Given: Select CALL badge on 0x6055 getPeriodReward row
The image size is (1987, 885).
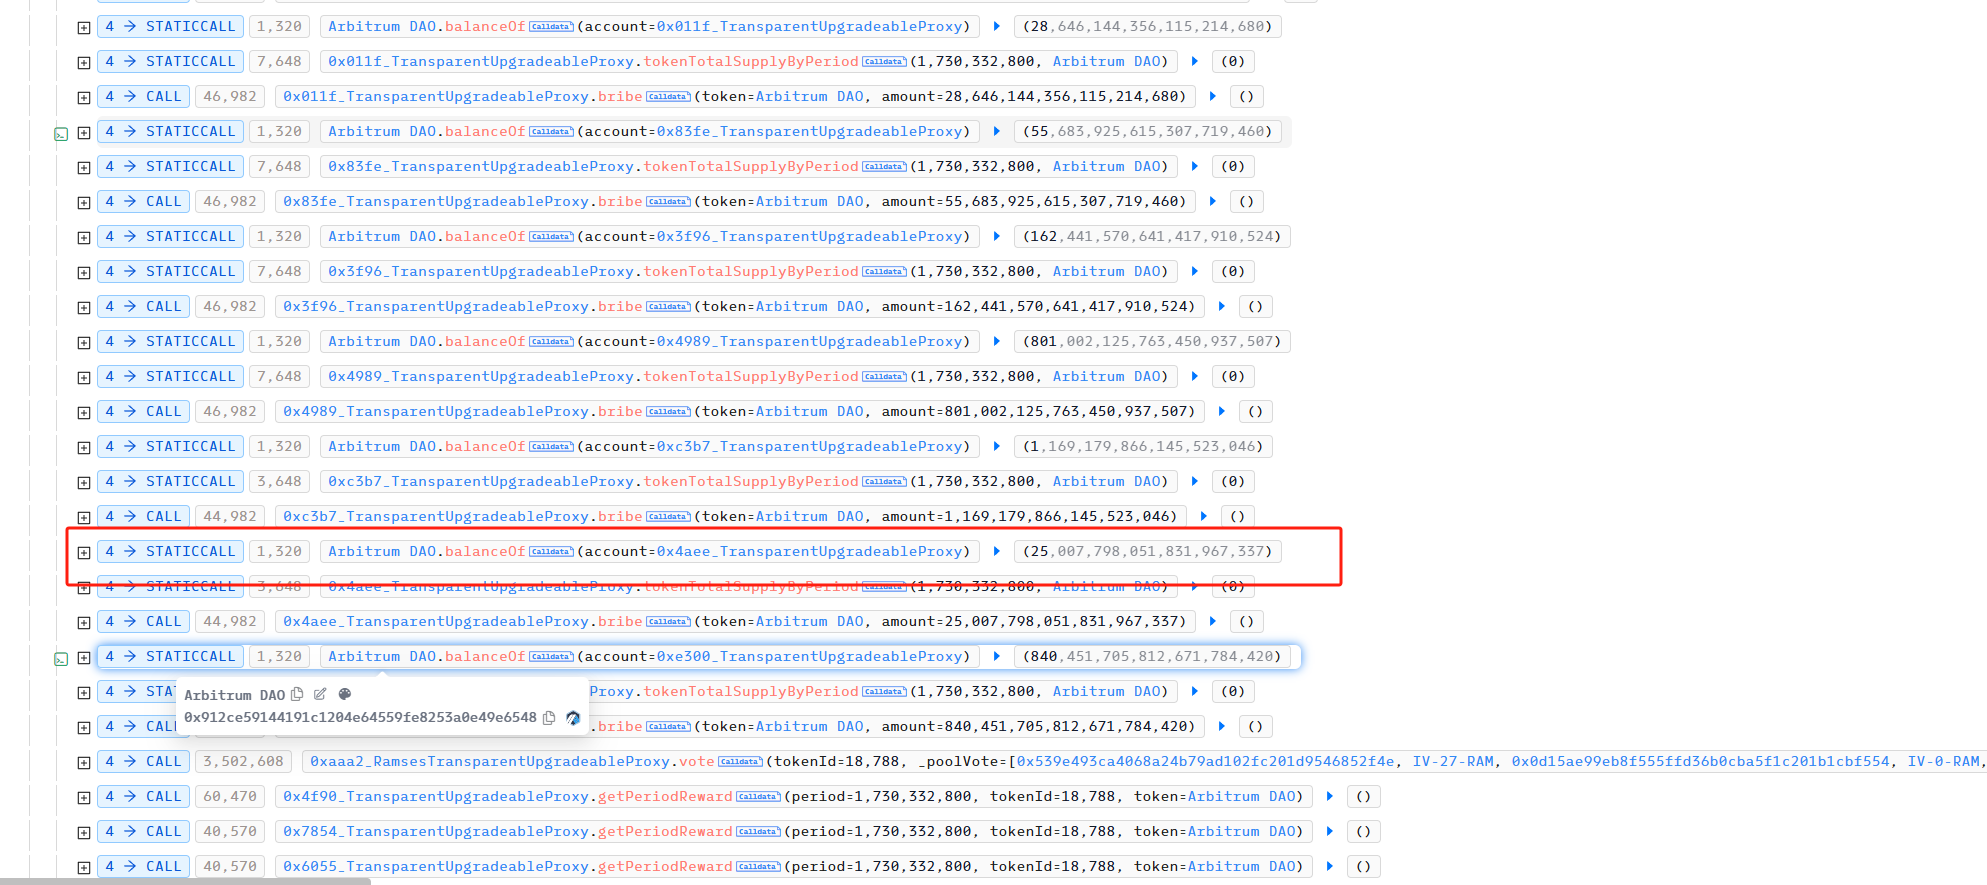Looking at the screenshot, I should point(143,867).
